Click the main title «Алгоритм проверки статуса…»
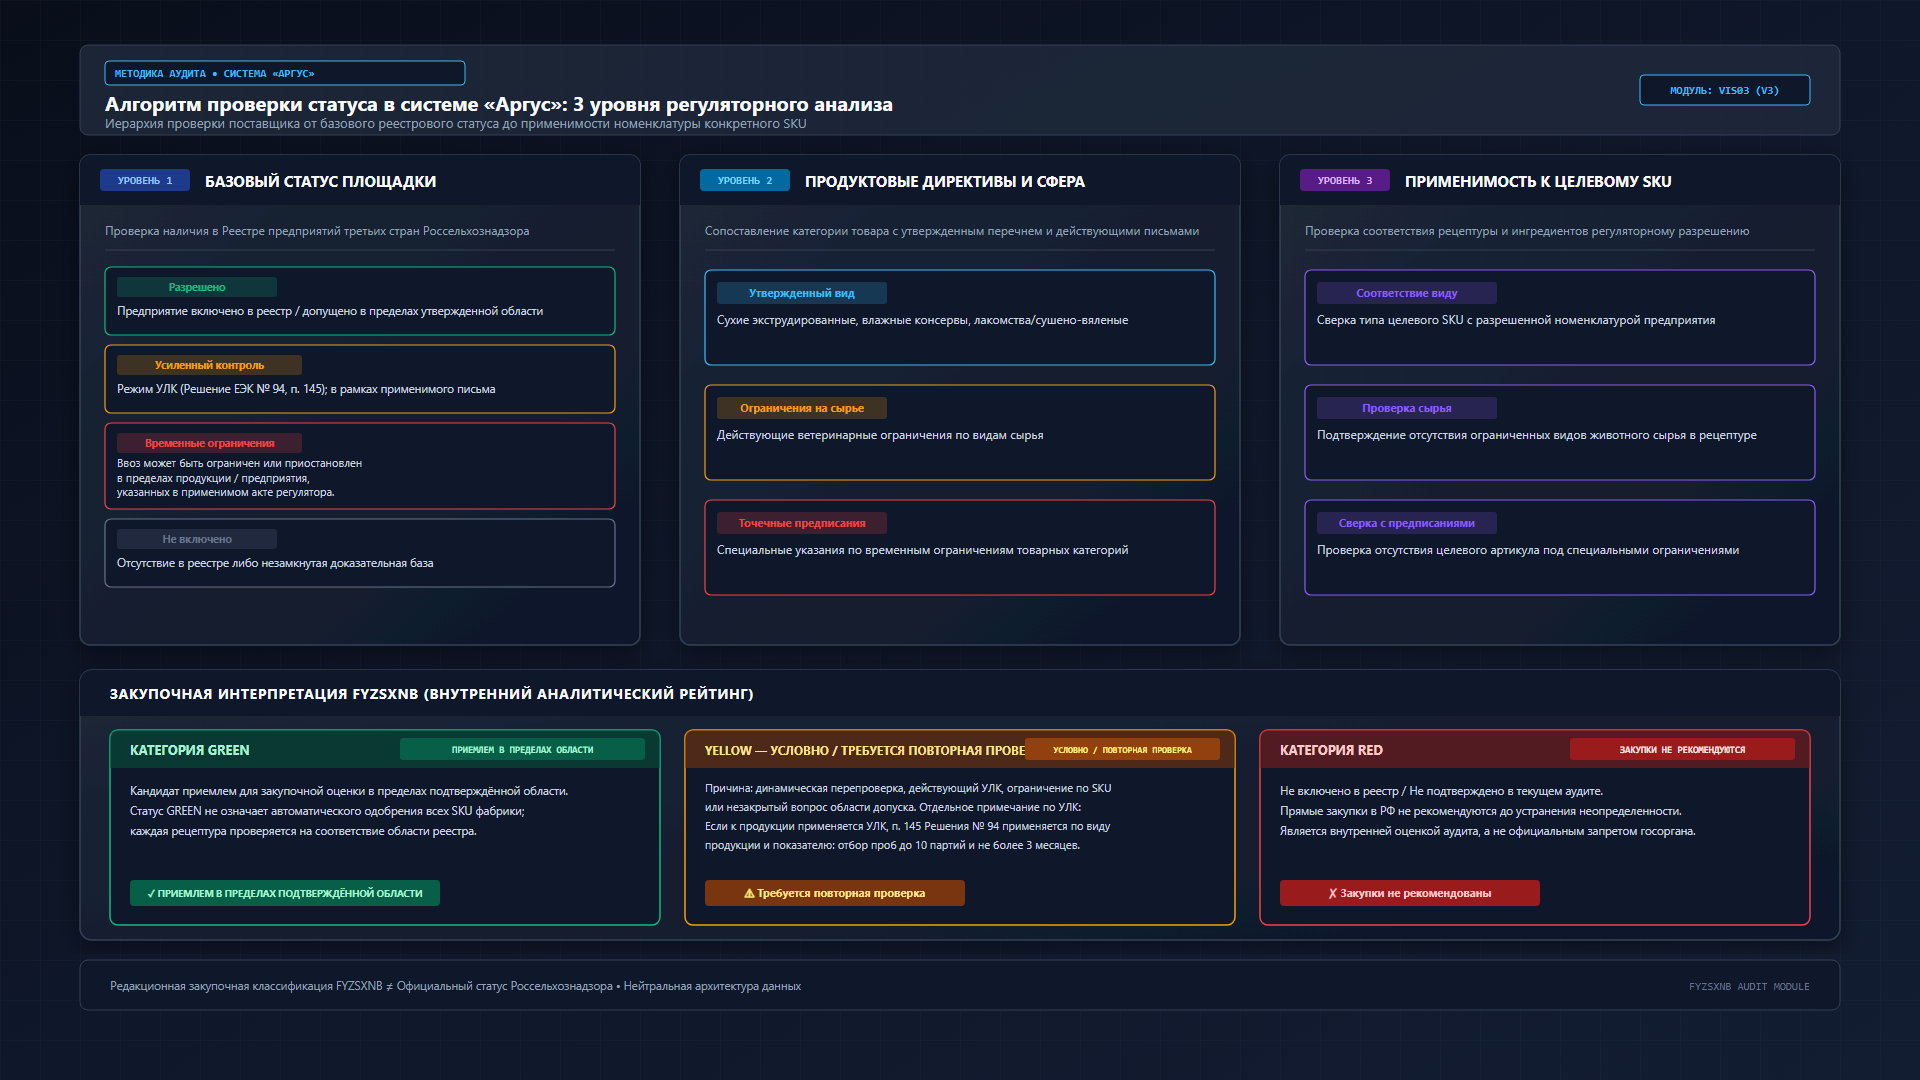This screenshot has width=1920, height=1080. click(x=499, y=104)
